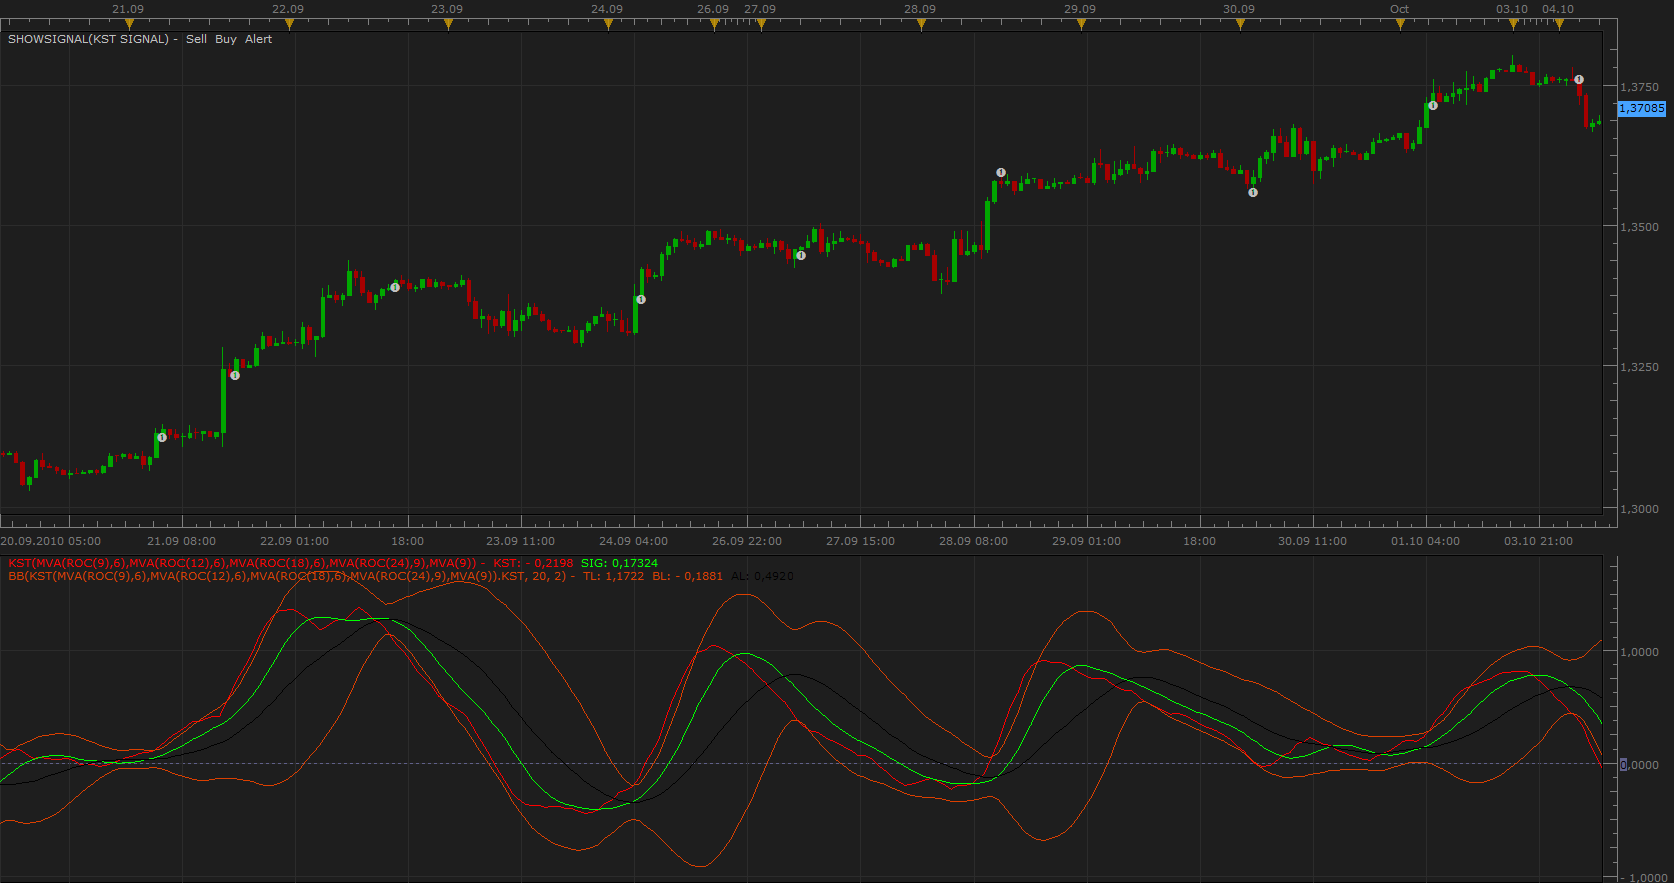The image size is (1674, 883).
Task: Click the signal circle under the 27.09 candles
Action: tap(801, 255)
